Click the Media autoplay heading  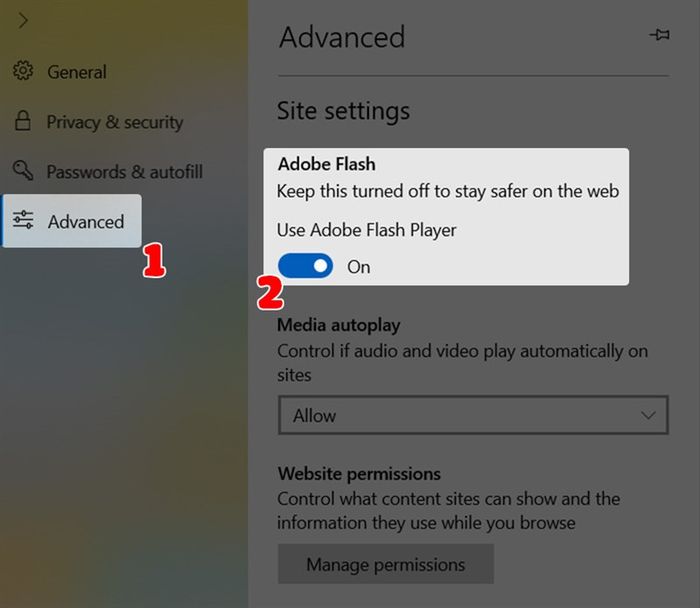pyautogui.click(x=339, y=325)
